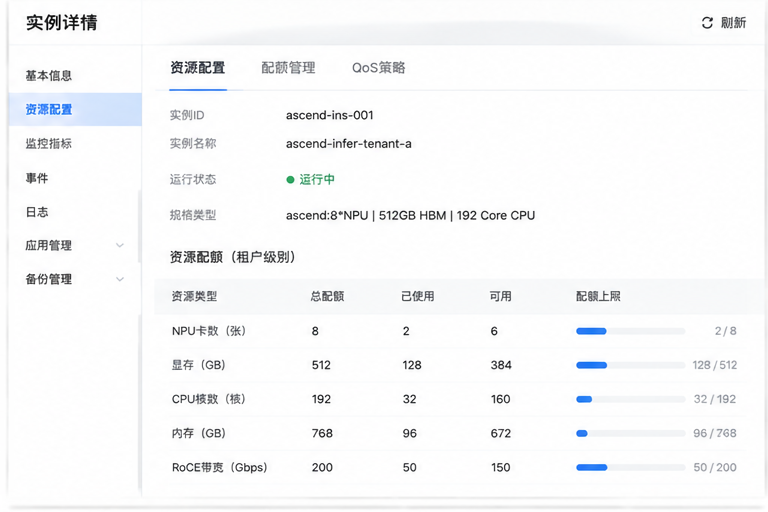768x512 pixels.
Task: Click the 内存 quota progress bar
Action: tap(630, 433)
